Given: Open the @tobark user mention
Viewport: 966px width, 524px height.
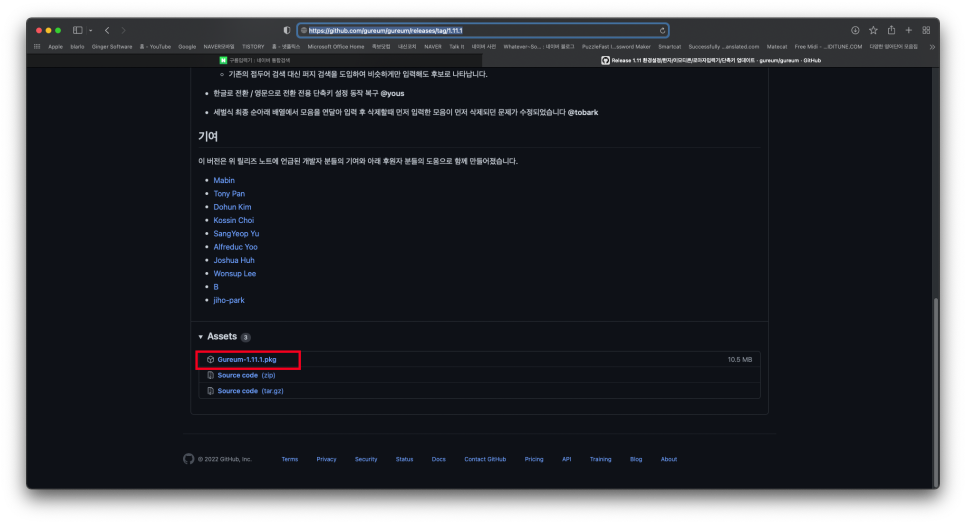Looking at the screenshot, I should click(x=583, y=113).
